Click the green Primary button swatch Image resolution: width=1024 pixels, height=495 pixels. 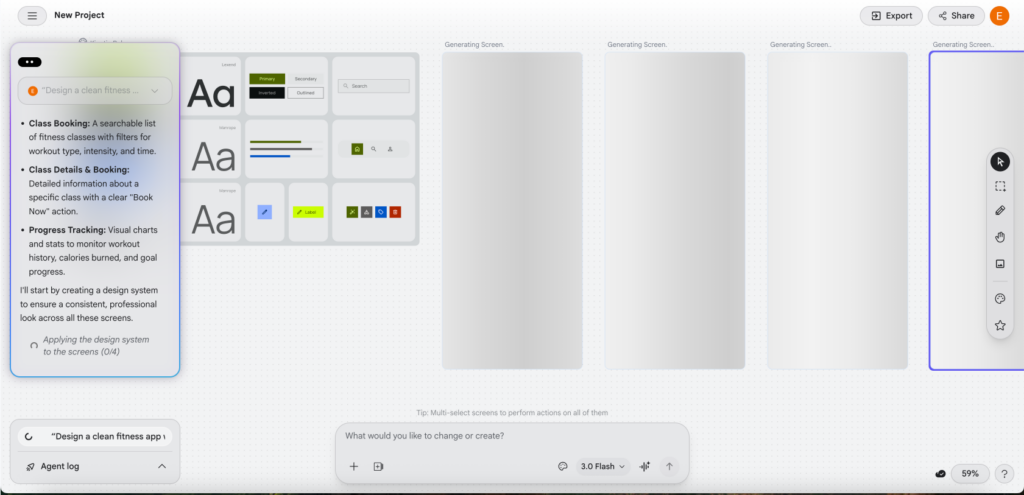point(267,78)
